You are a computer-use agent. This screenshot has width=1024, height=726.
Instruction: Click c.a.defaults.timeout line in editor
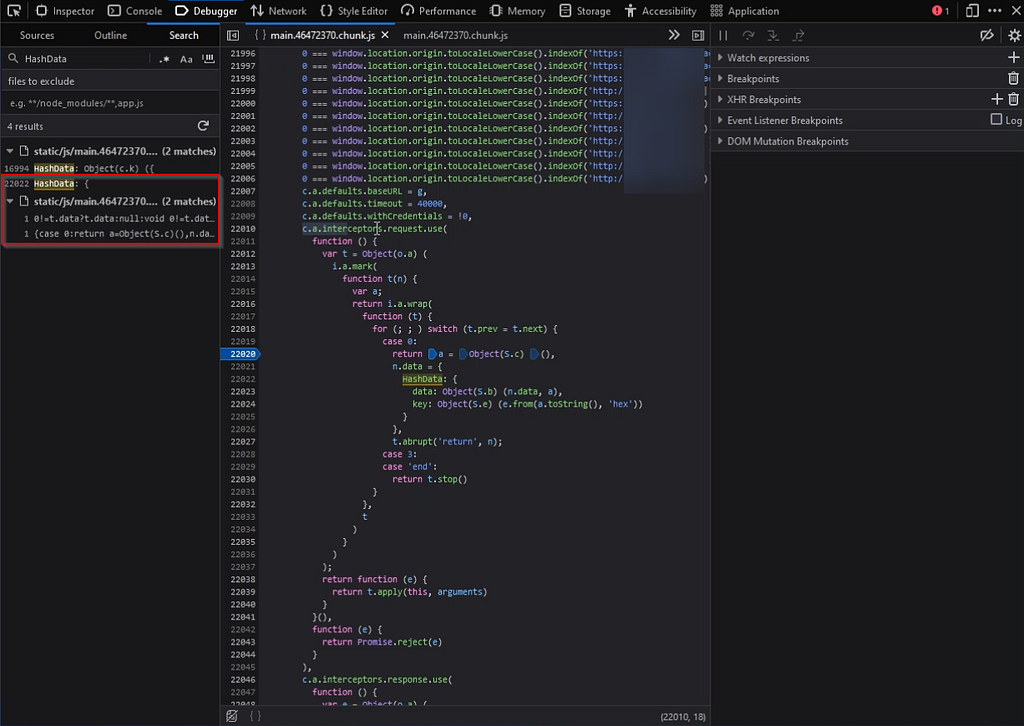374,204
